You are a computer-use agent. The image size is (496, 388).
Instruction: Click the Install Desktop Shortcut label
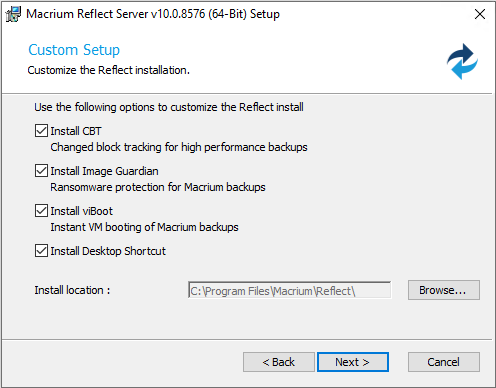tap(108, 251)
